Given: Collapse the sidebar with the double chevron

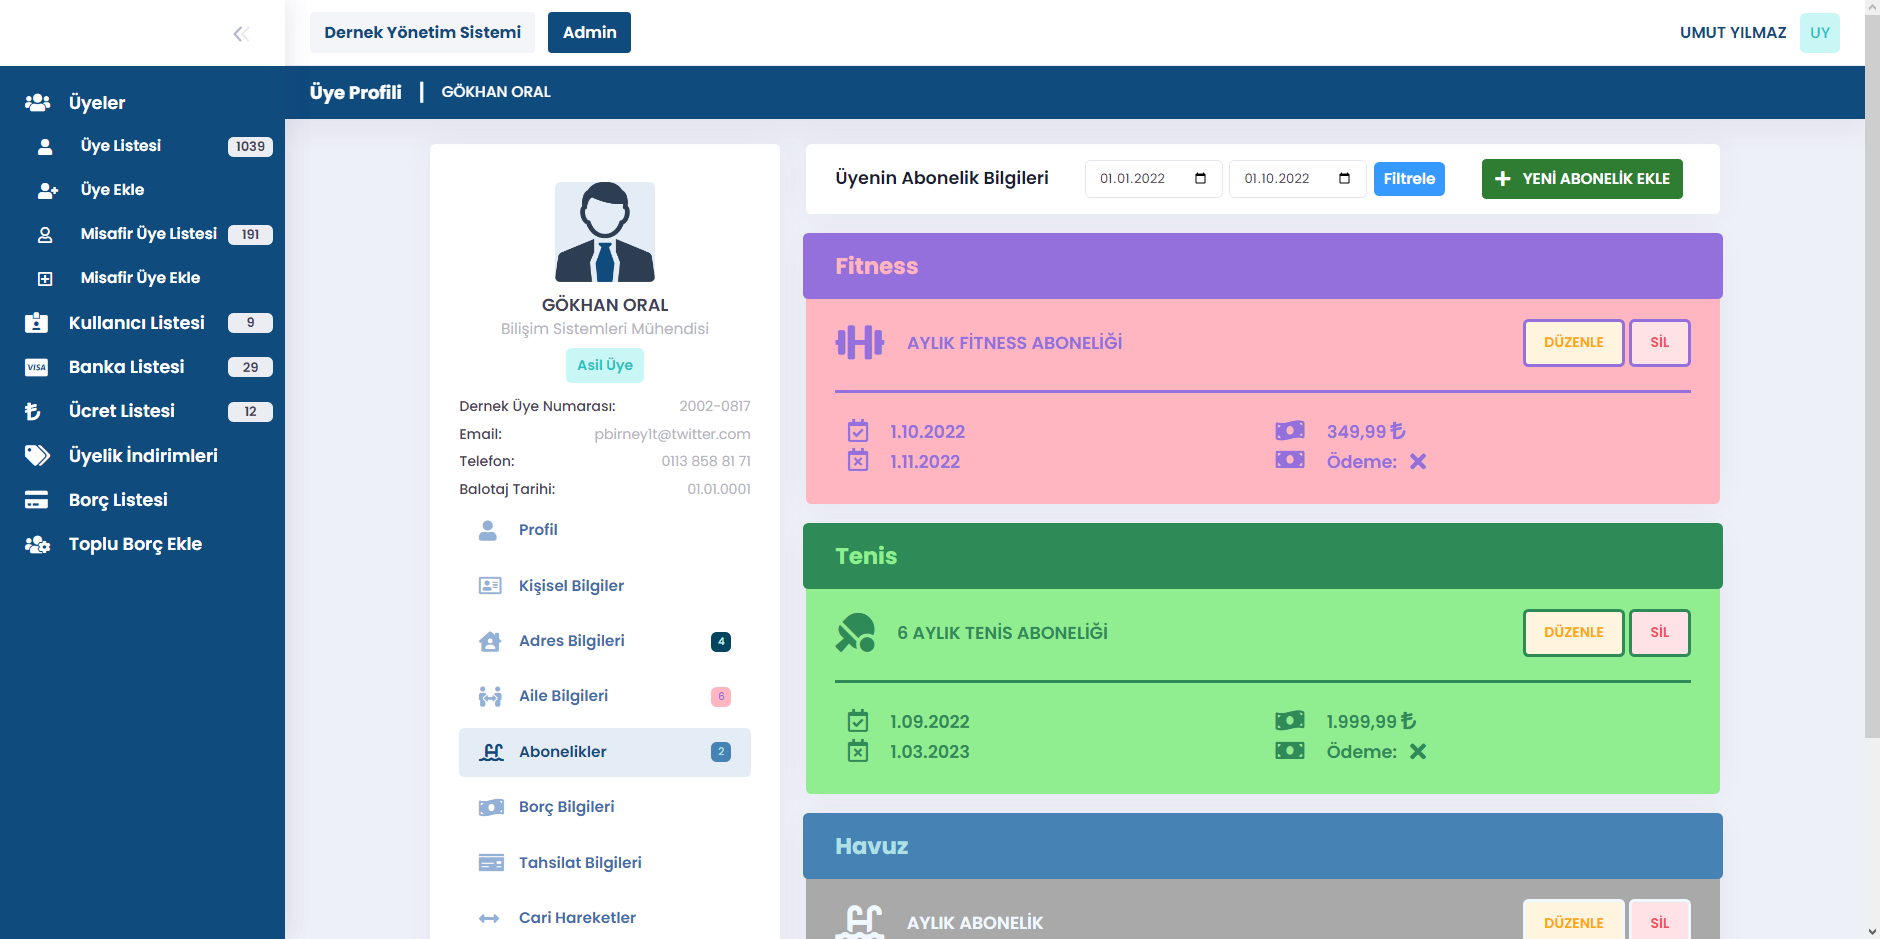Looking at the screenshot, I should [240, 34].
